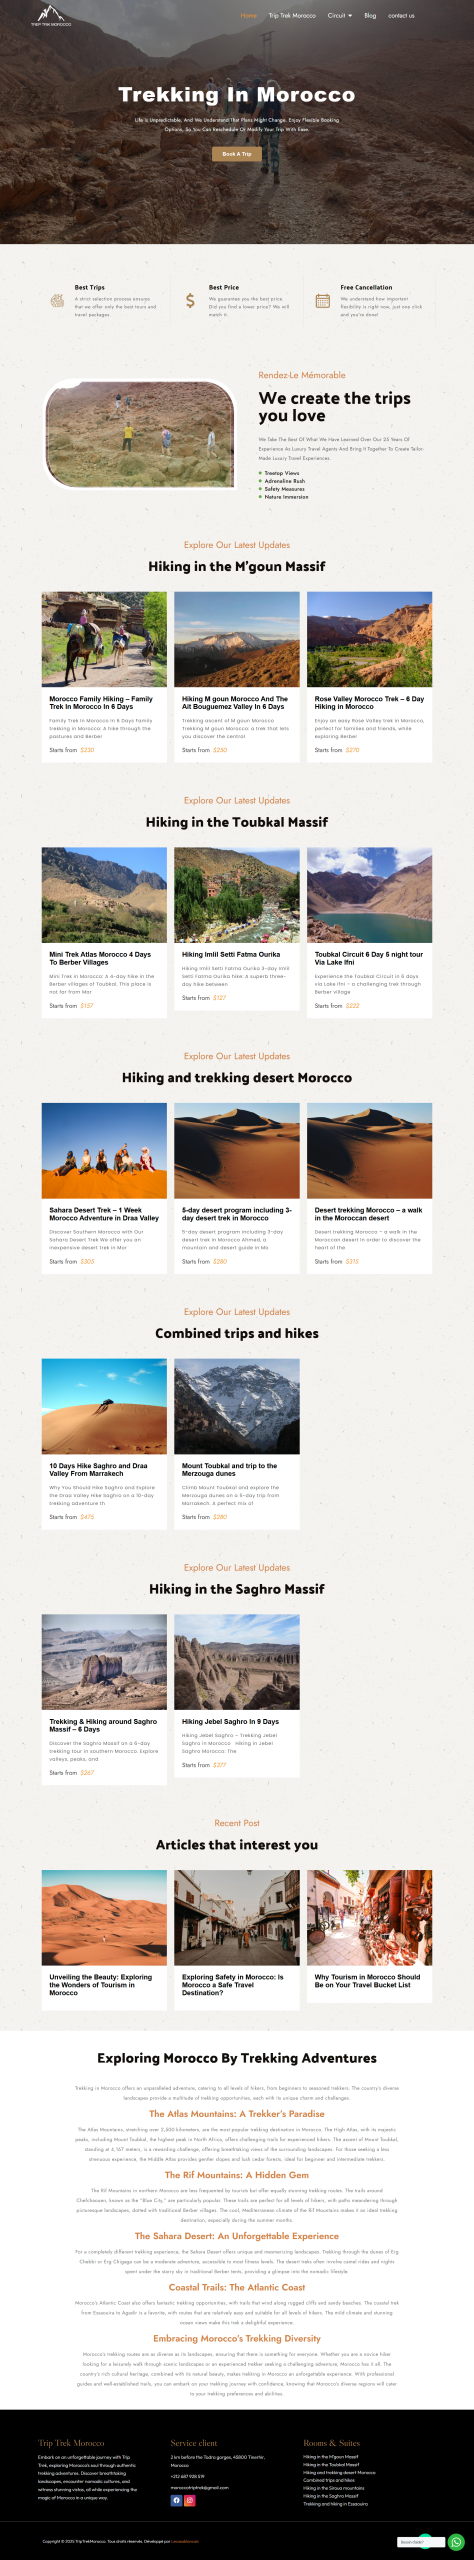Viewport: 474px width, 2560px height.
Task: Click the Book A Trip button
Action: coord(237,154)
